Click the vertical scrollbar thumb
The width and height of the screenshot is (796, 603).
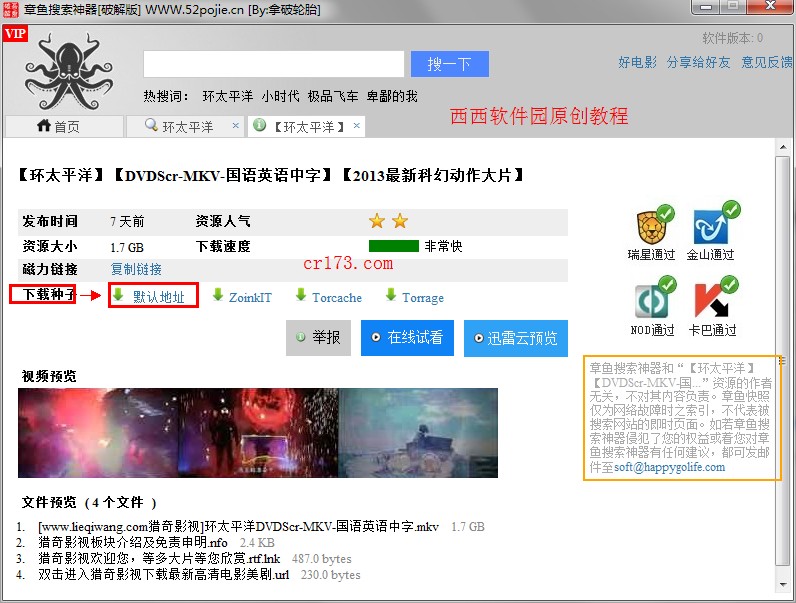(782, 361)
